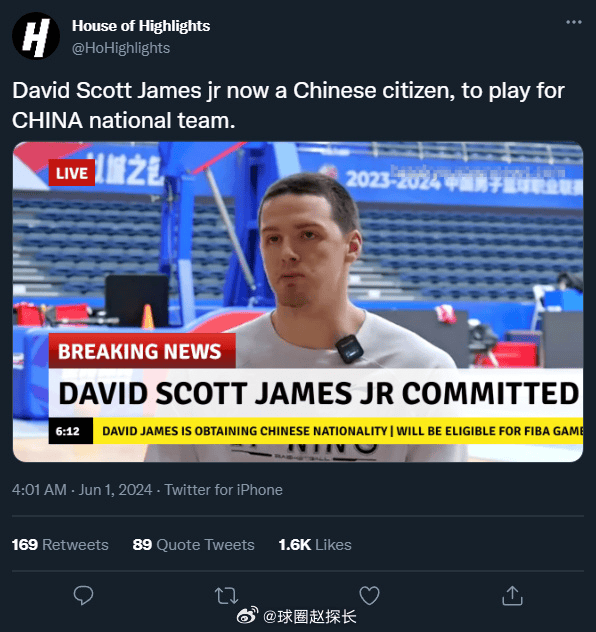
Task: Click the reply speech bubble icon
Action: pyautogui.click(x=83, y=595)
